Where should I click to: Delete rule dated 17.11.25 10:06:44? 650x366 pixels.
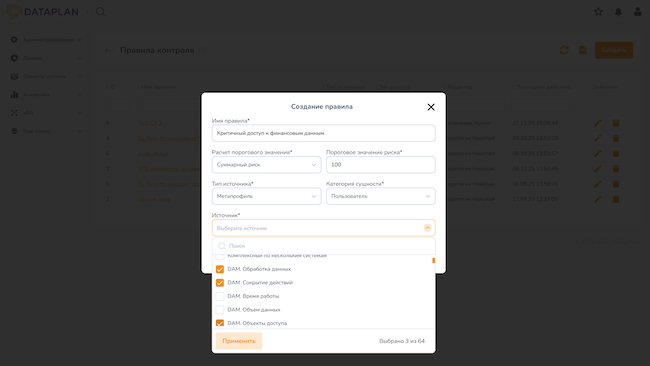[x=616, y=123]
